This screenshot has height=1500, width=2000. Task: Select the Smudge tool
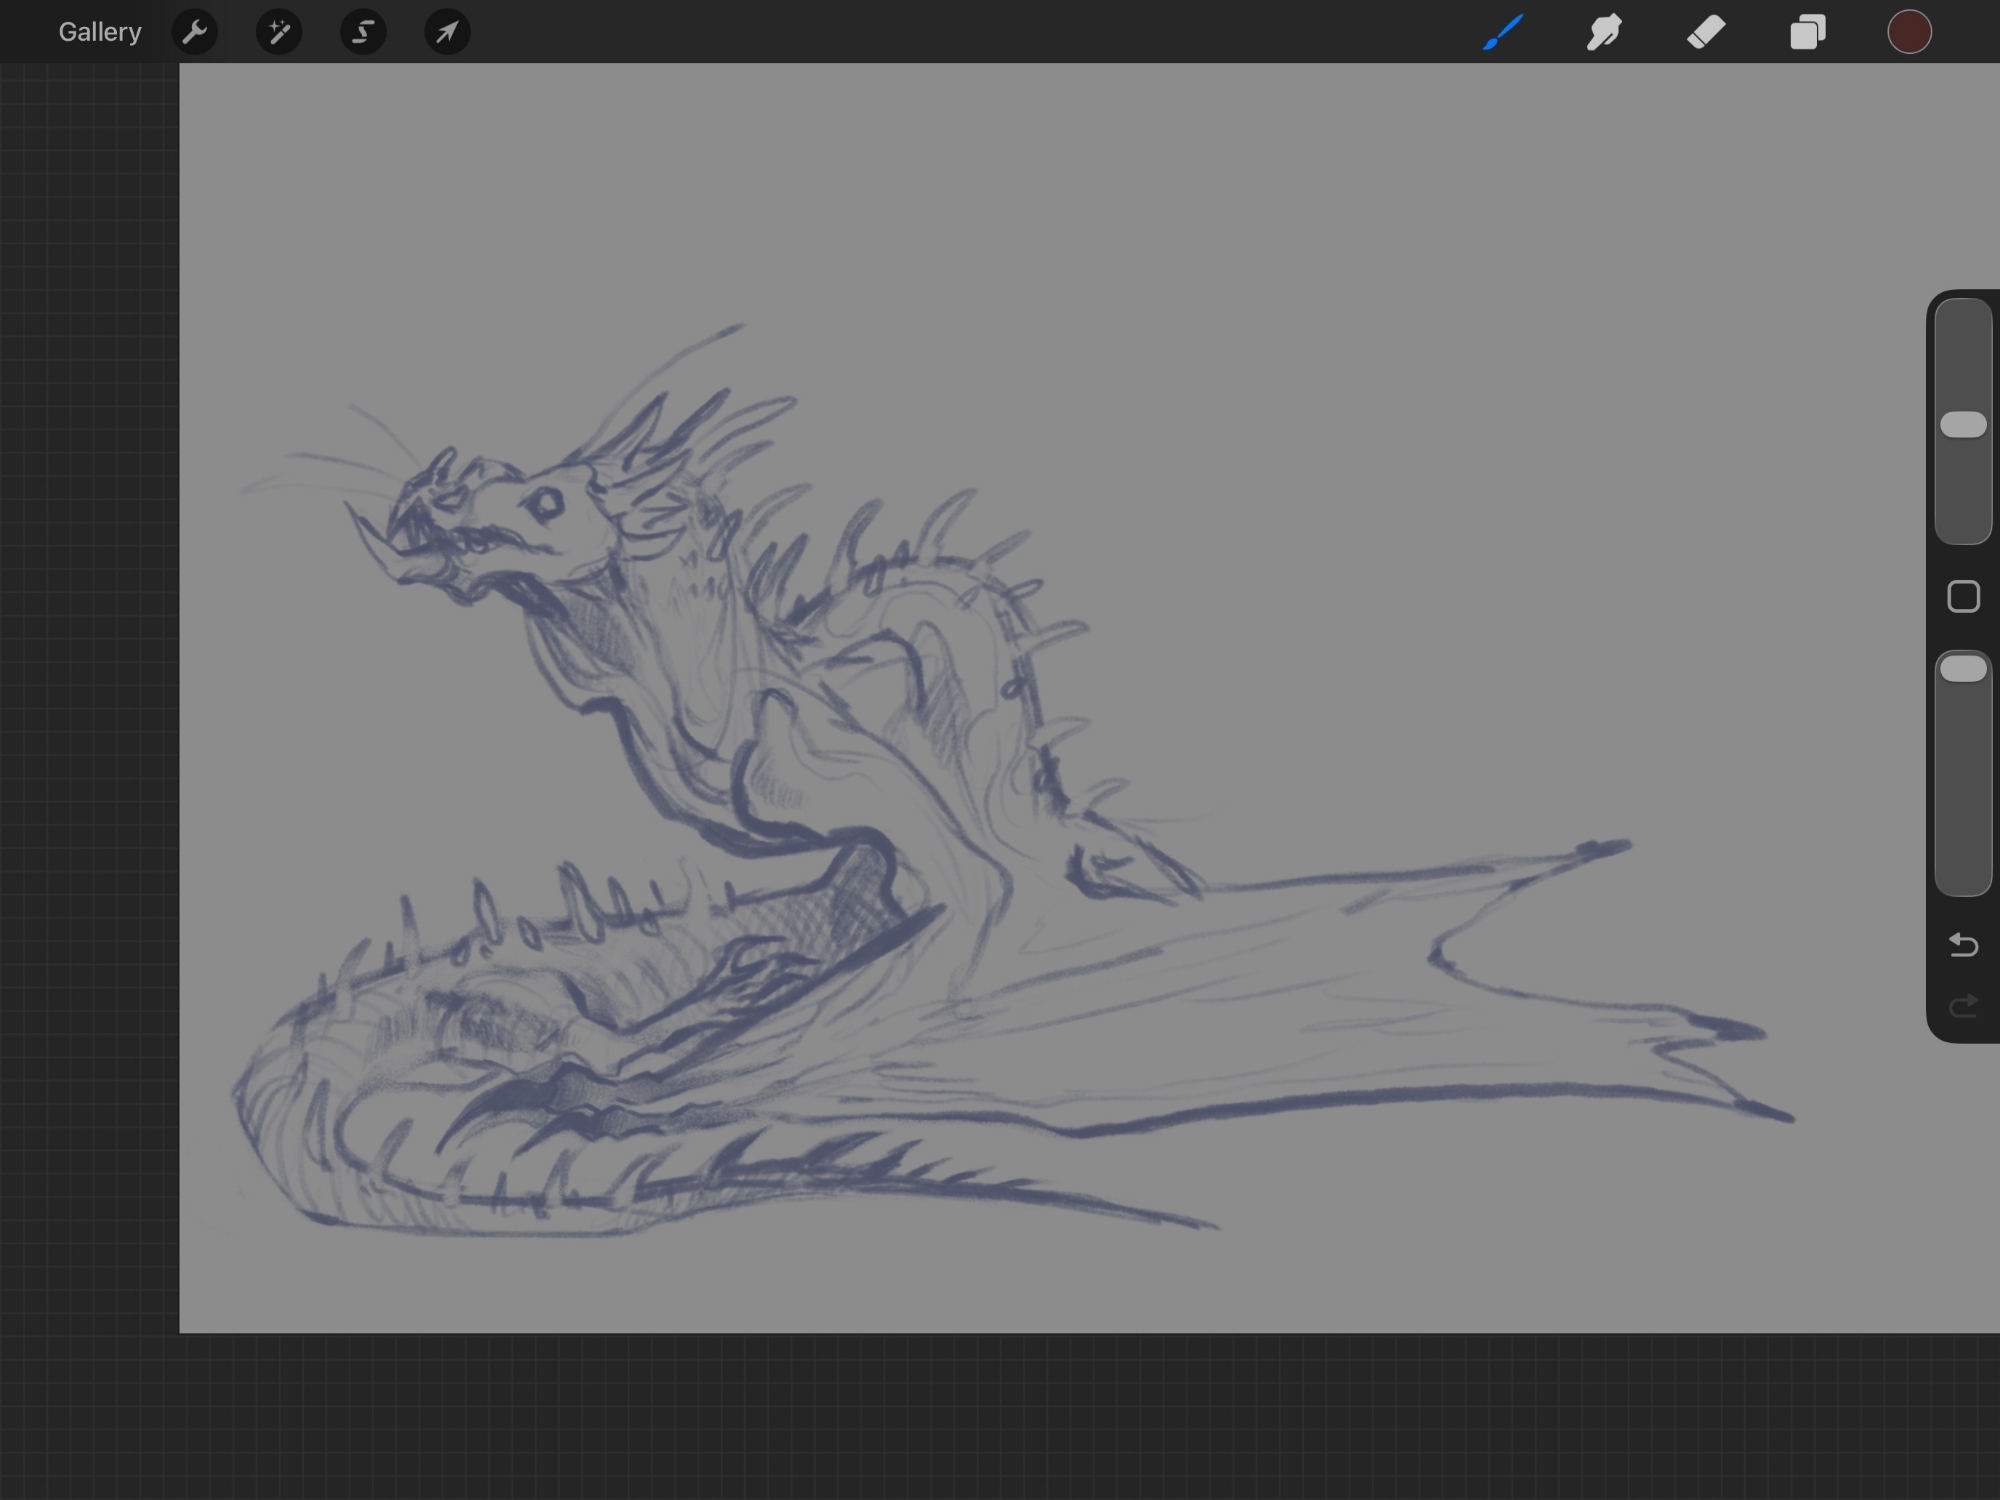click(1604, 32)
